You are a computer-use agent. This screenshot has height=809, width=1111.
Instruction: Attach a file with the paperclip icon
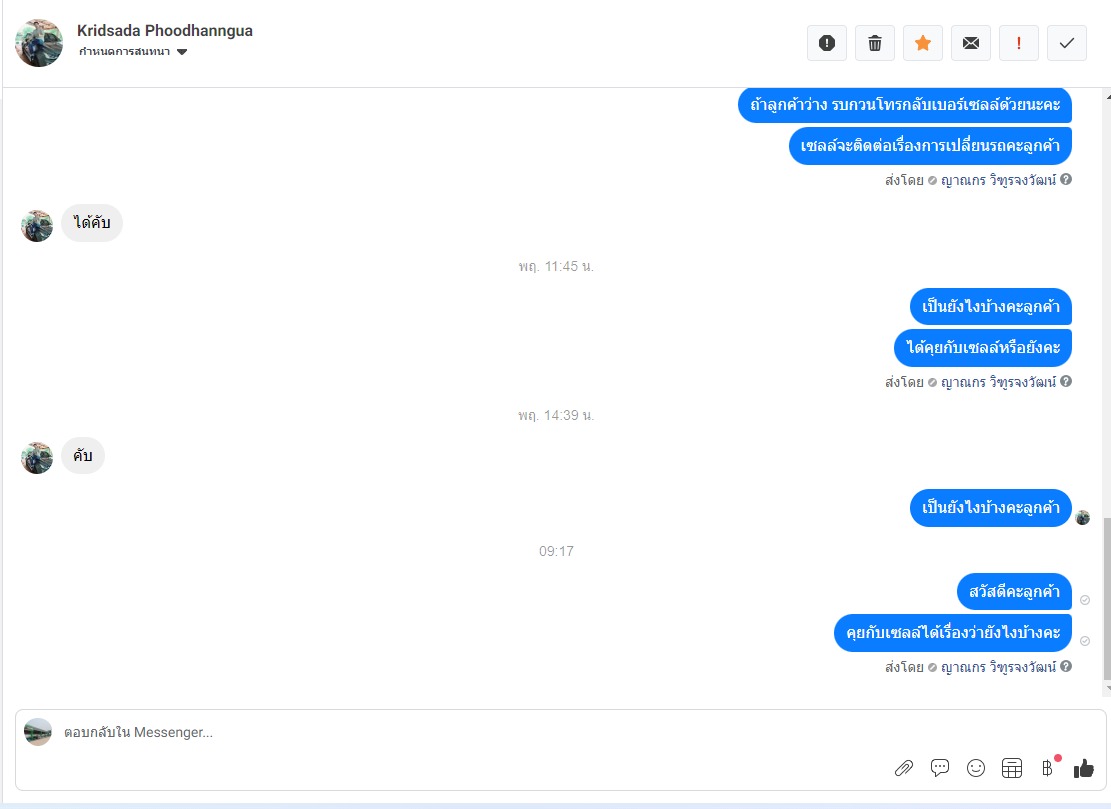(903, 768)
